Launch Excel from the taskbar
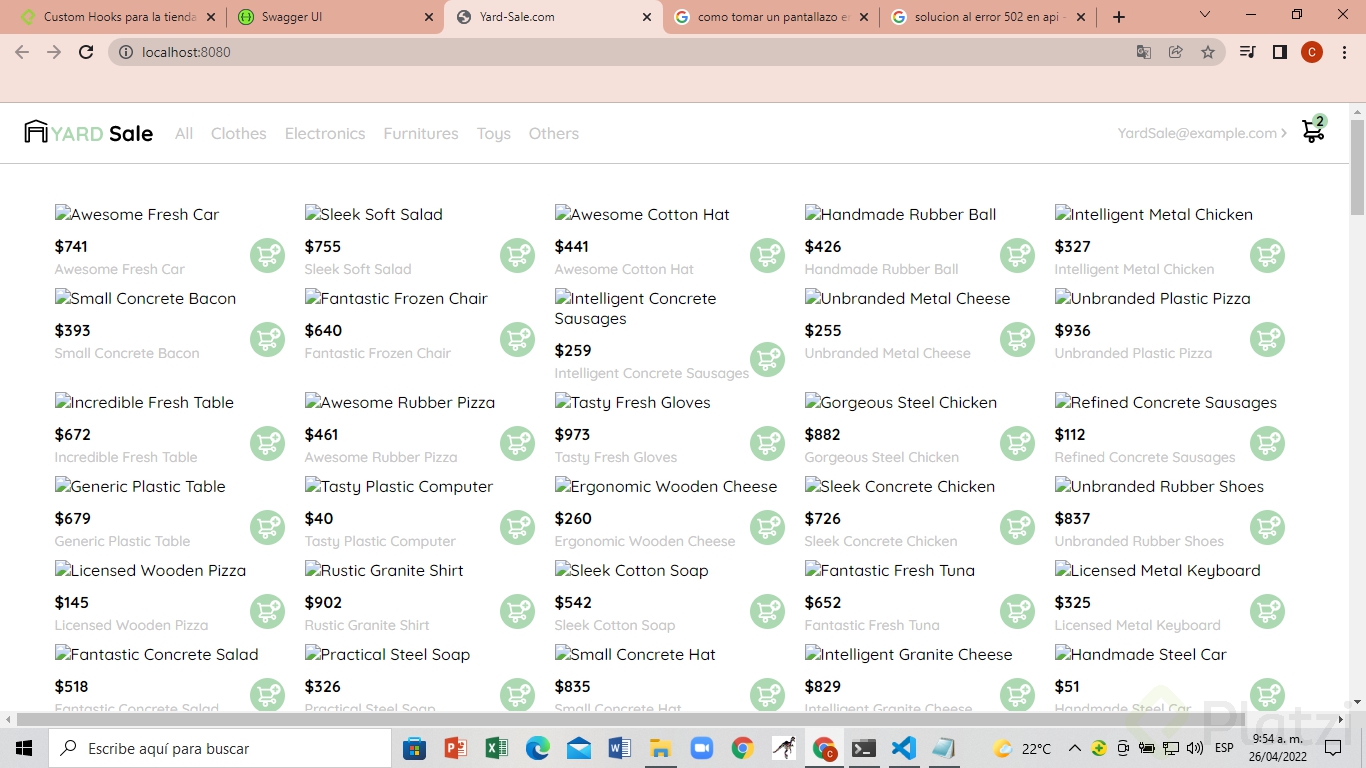 [x=497, y=748]
